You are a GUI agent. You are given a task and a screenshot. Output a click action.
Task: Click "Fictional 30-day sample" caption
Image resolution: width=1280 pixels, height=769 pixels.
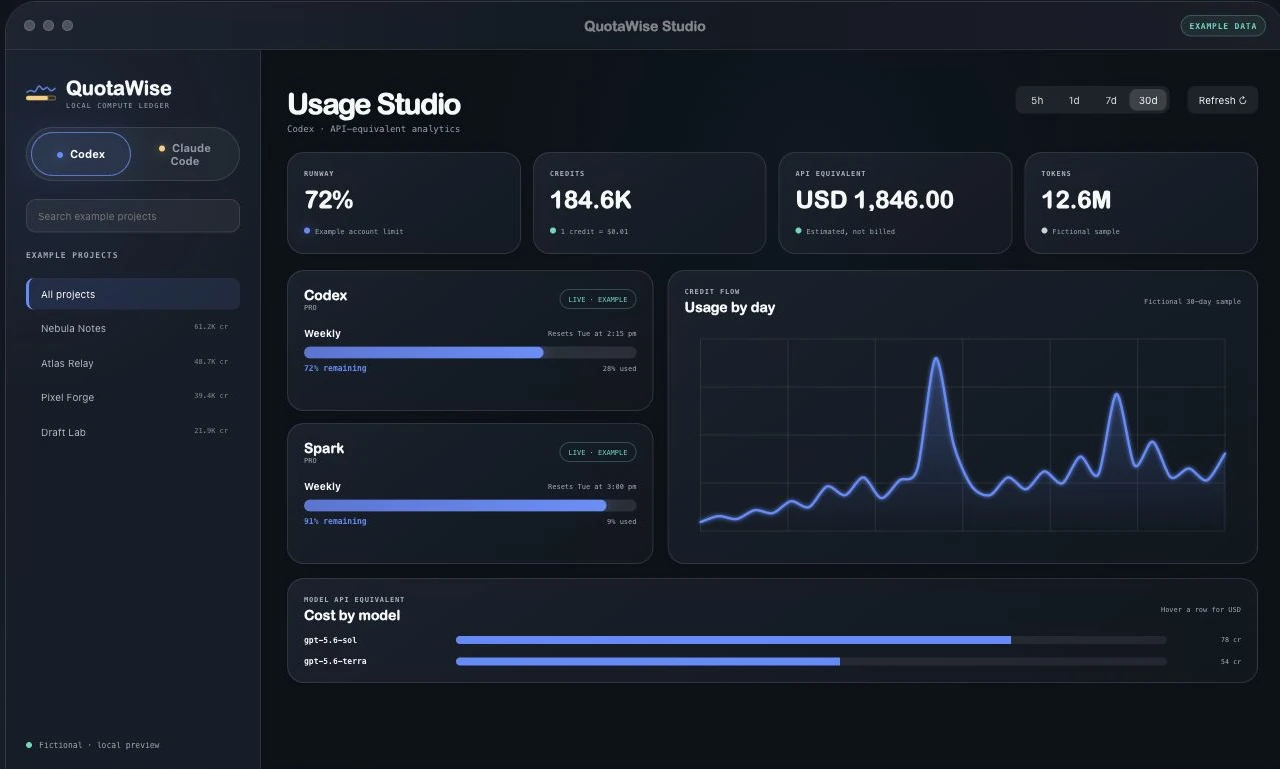coord(1192,301)
